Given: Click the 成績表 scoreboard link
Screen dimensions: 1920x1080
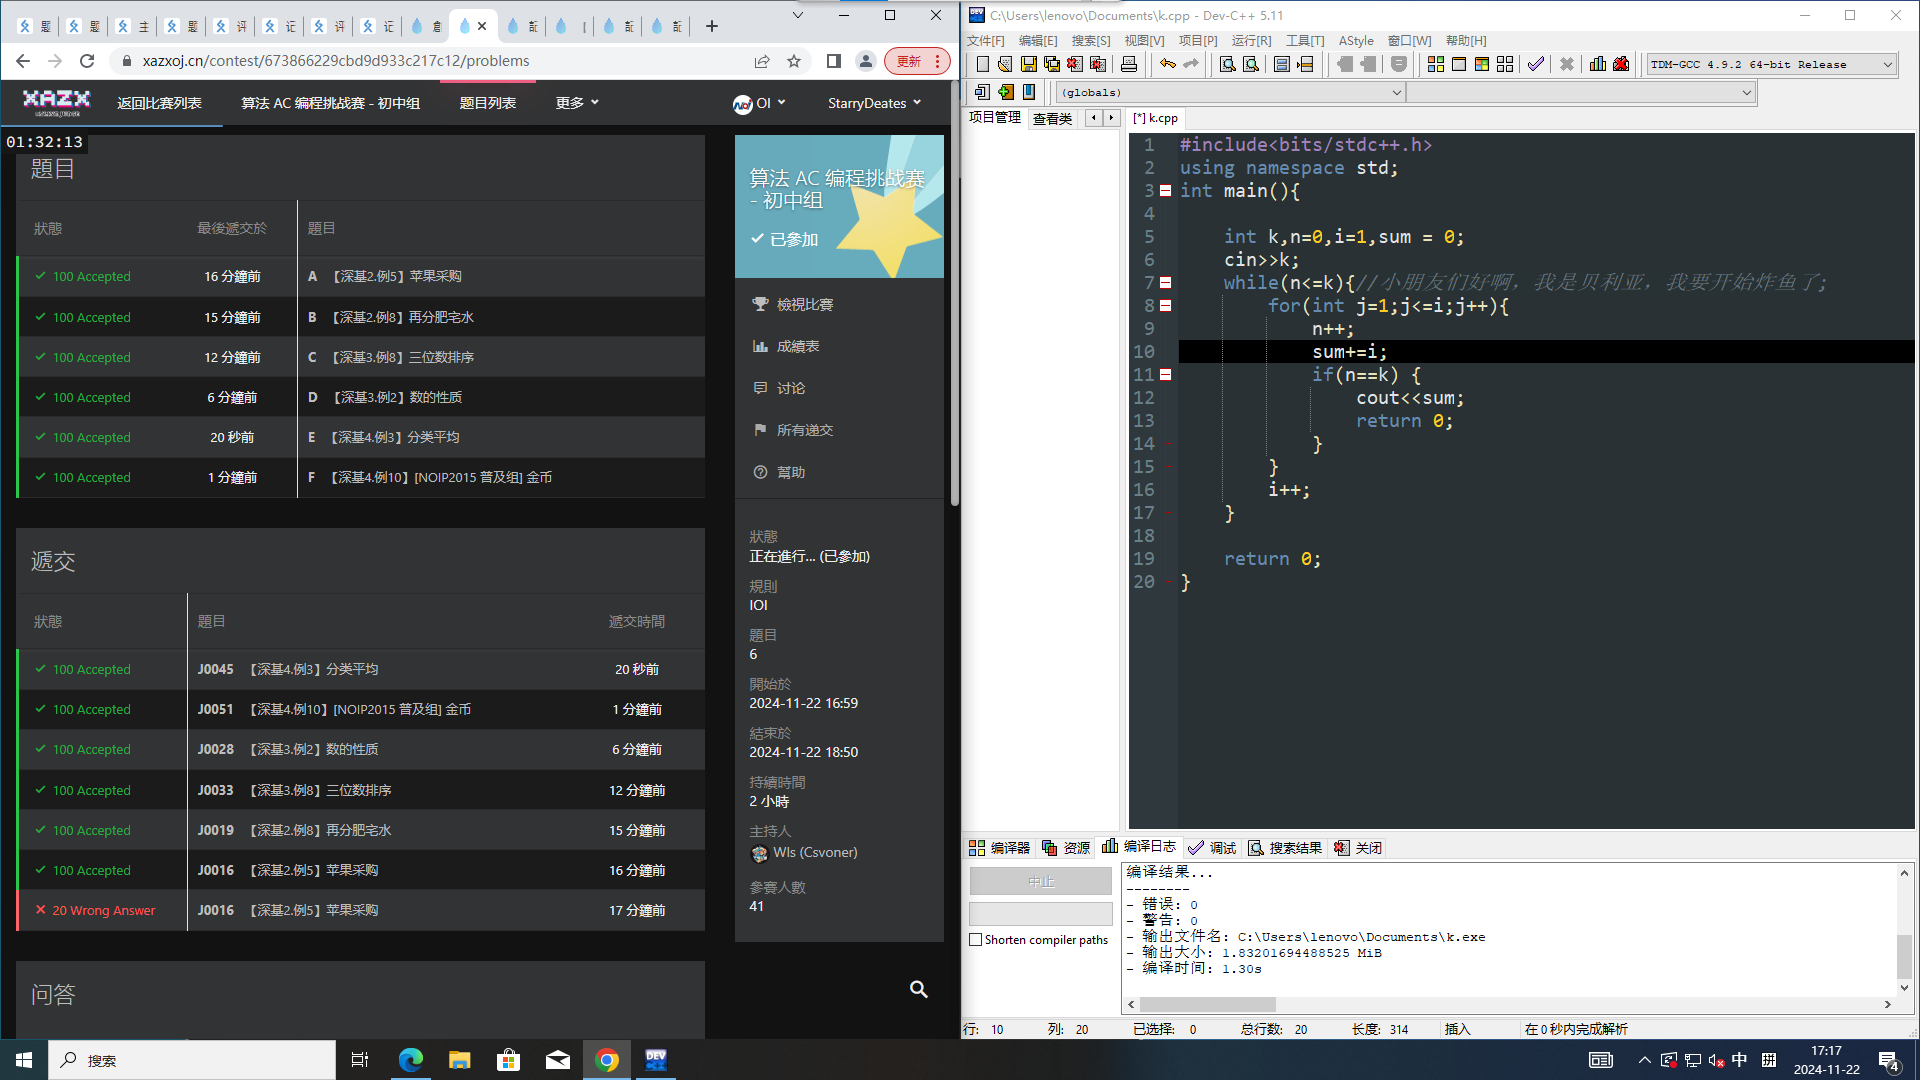Looking at the screenshot, I should 797,346.
